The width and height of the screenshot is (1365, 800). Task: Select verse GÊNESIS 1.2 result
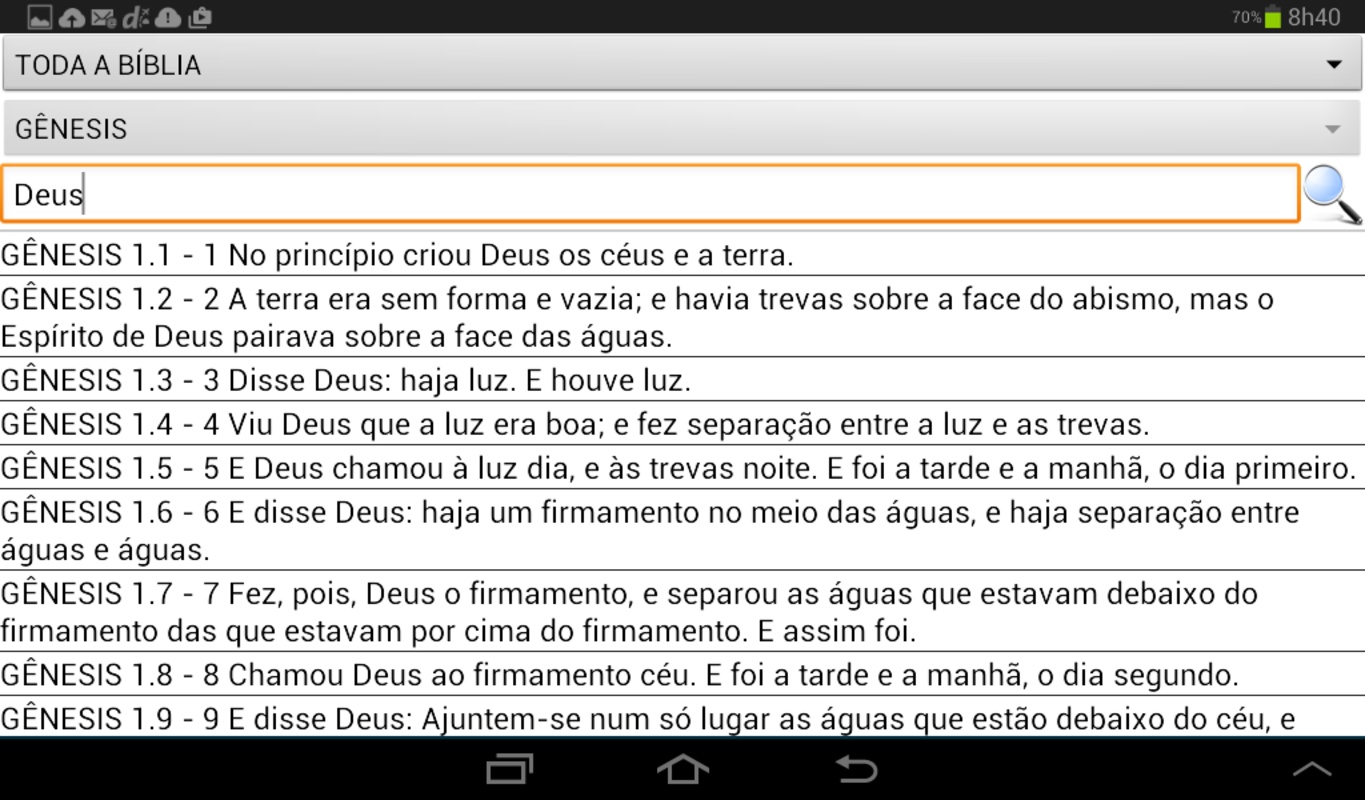pyautogui.click(x=682, y=316)
